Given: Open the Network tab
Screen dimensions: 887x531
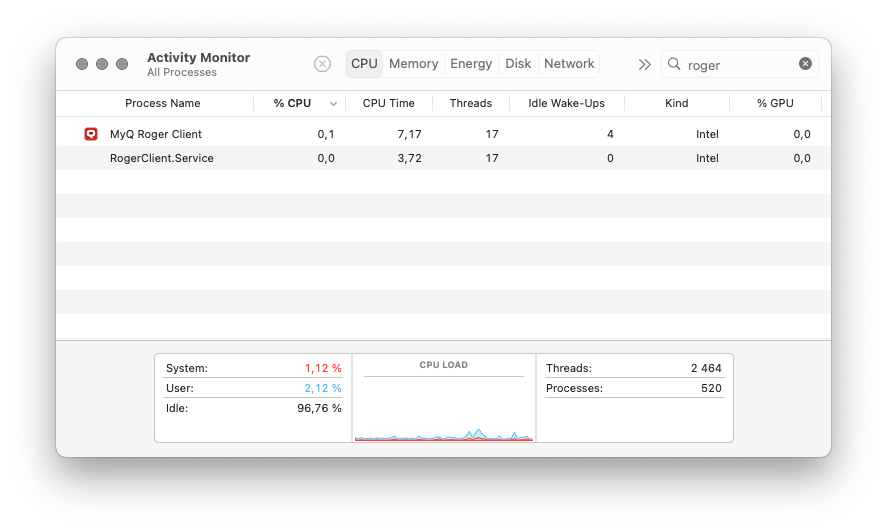Looking at the screenshot, I should coord(569,64).
